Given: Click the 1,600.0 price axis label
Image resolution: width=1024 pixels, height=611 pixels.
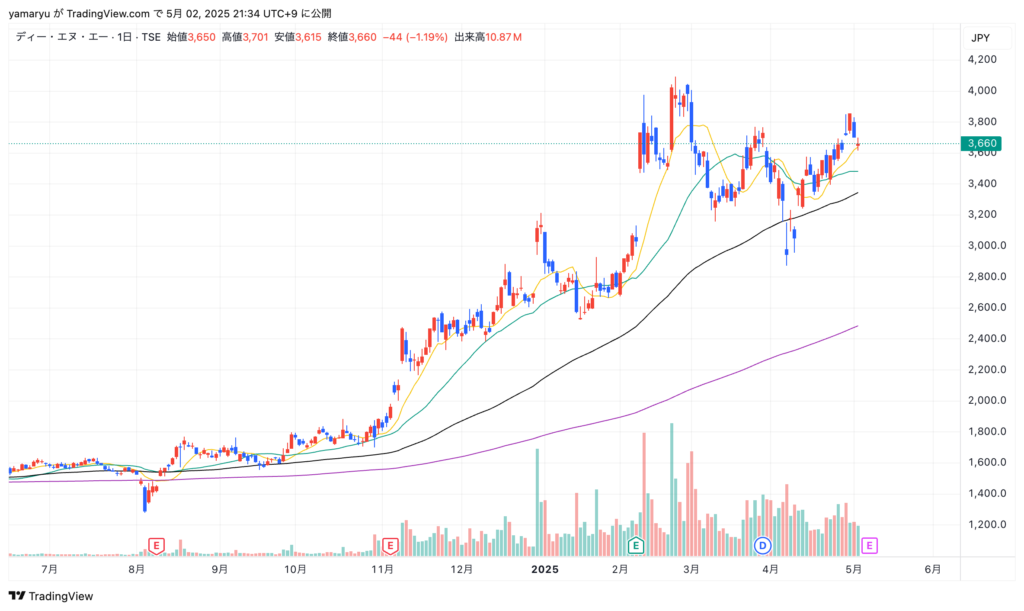Looking at the screenshot, I should (x=986, y=462).
